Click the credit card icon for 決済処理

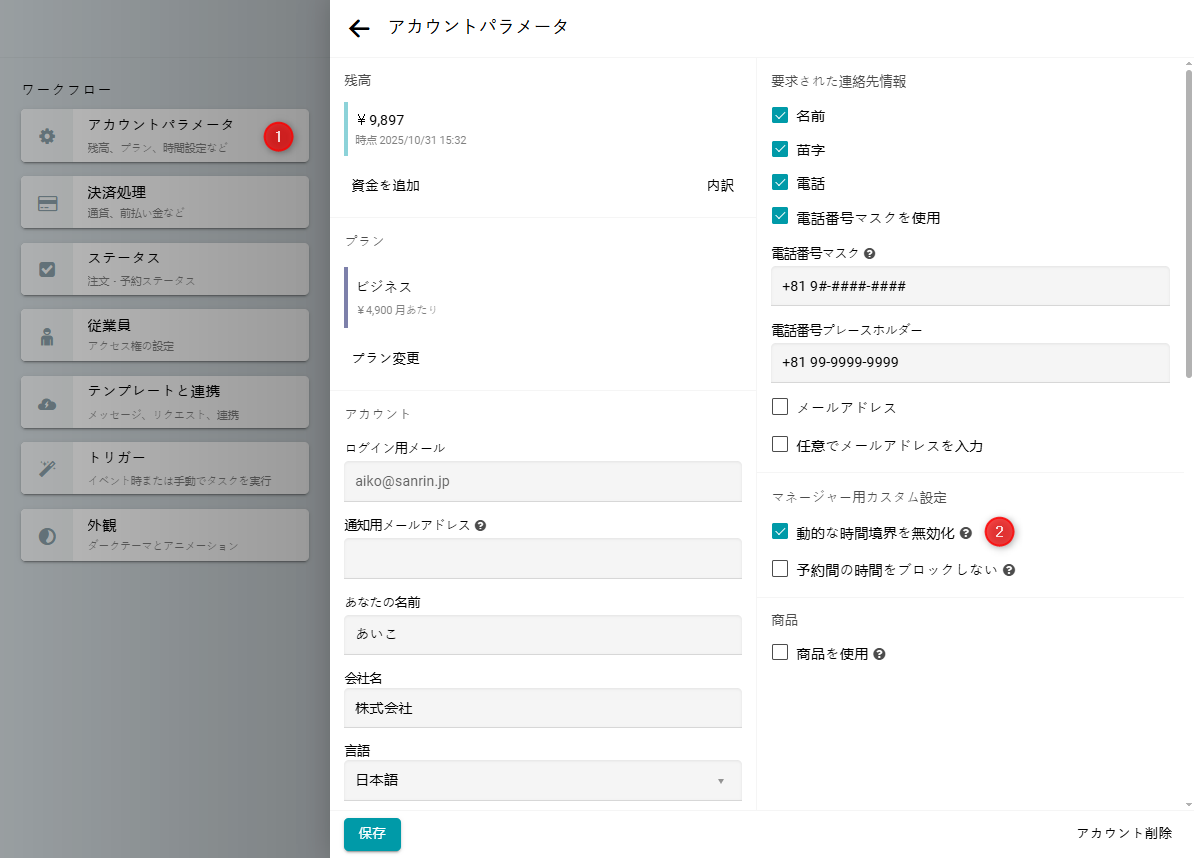click(x=47, y=203)
